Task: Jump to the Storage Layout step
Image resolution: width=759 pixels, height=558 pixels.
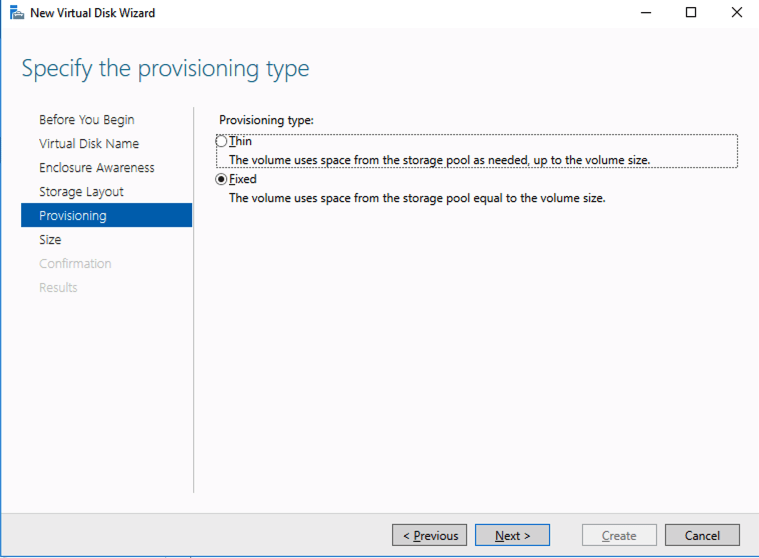Action: 81,192
